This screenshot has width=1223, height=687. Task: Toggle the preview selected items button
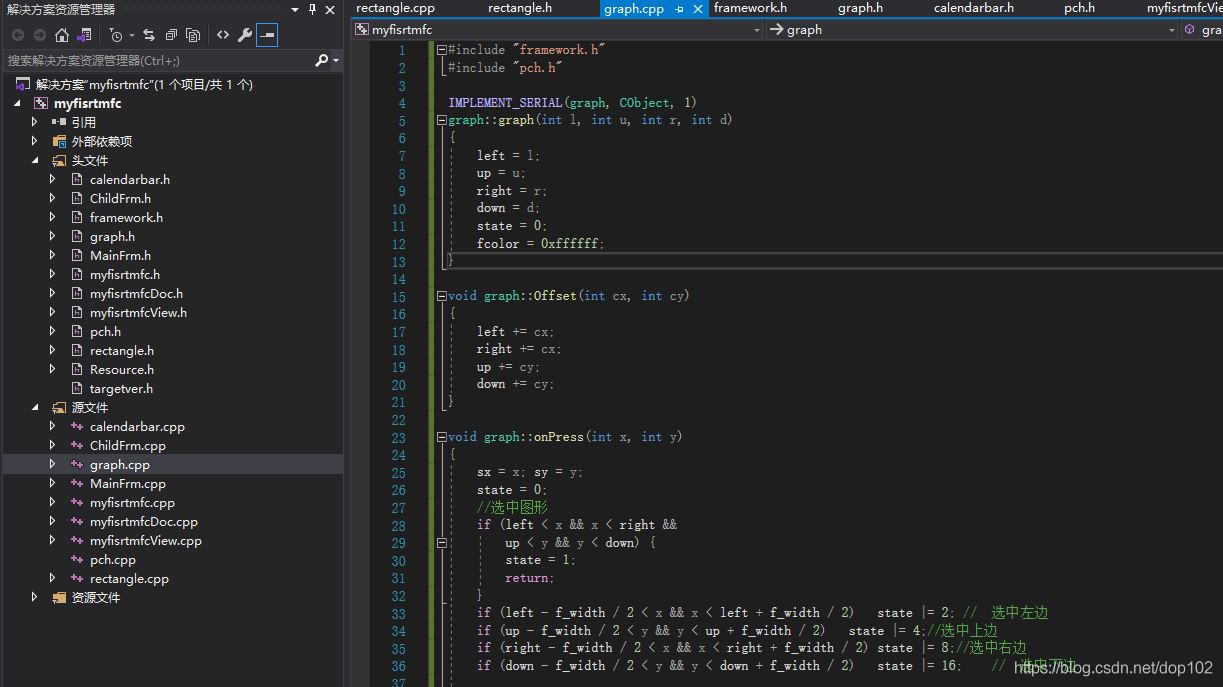[267, 35]
